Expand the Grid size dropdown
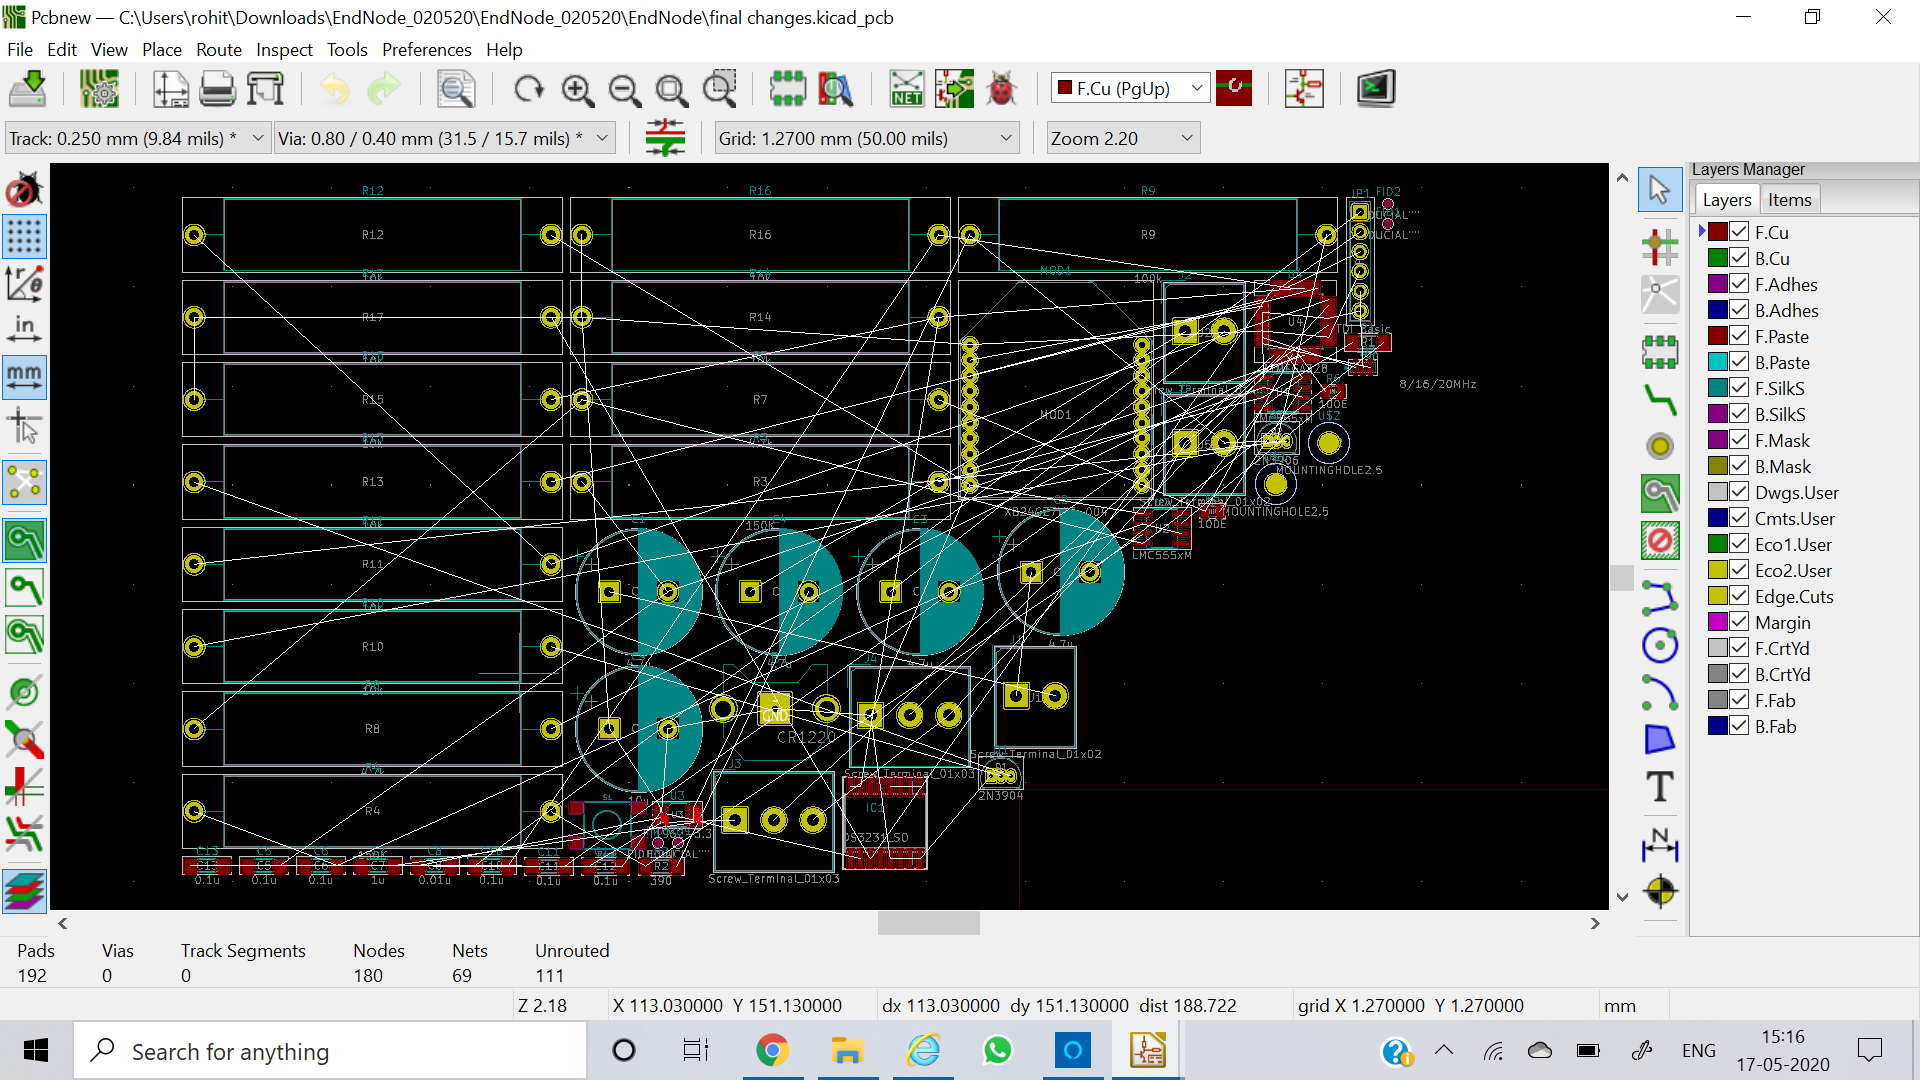Screen dimensions: 1920x1080 coord(1009,137)
